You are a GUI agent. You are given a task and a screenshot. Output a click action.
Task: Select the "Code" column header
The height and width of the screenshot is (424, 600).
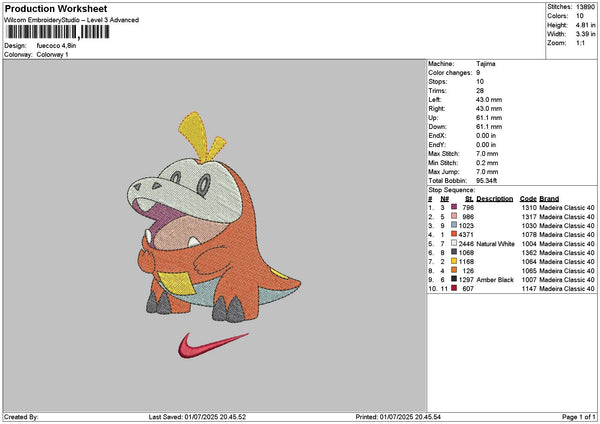[x=528, y=199]
